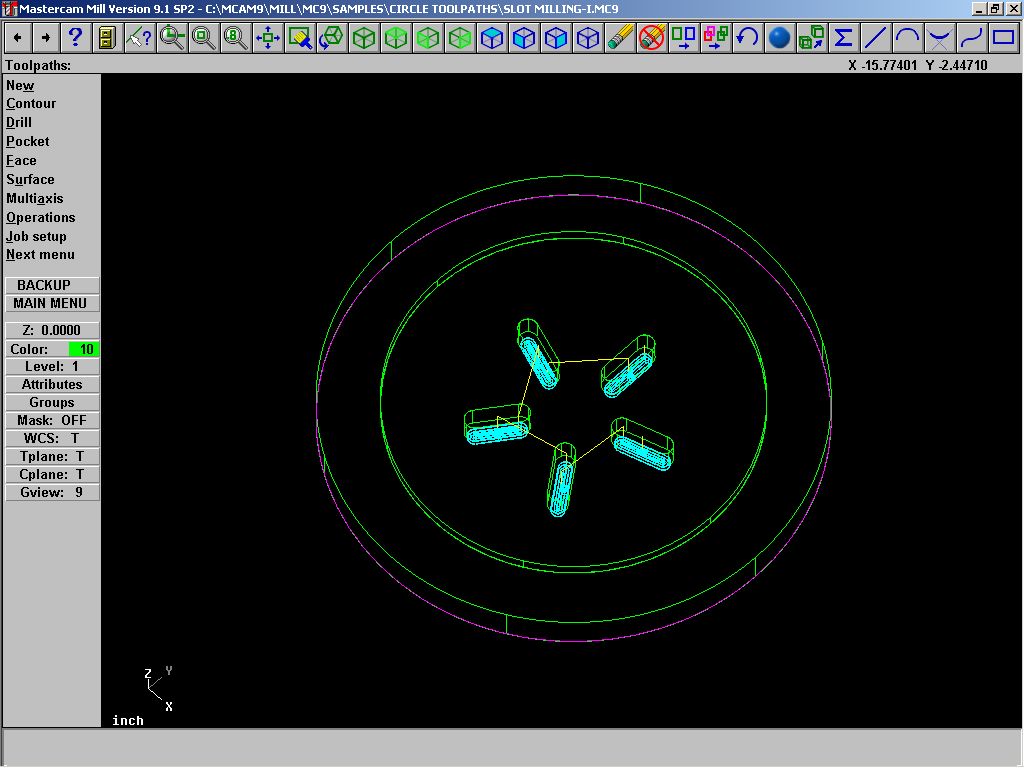1024x768 pixels.
Task: Click the WCS: T setting
Action: click(52, 439)
